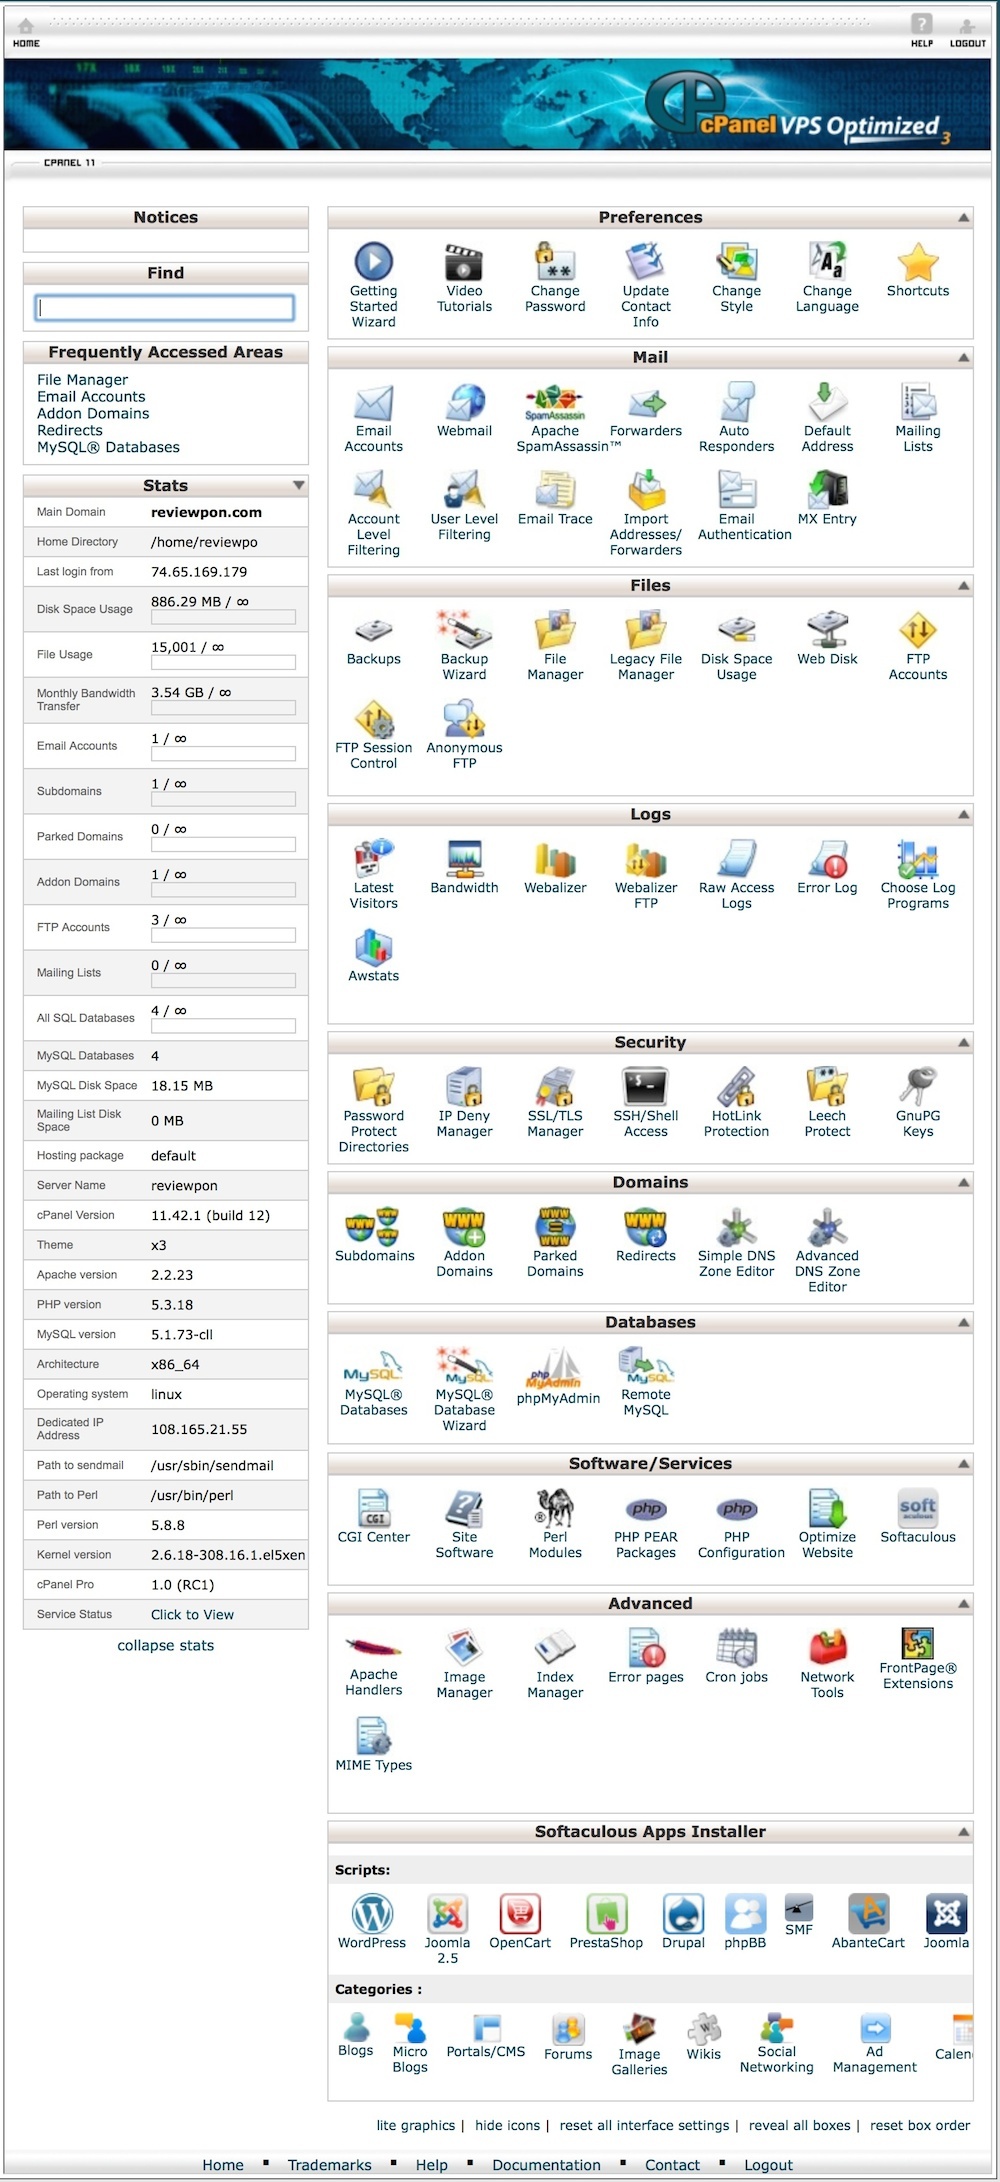Screen dimensions: 1000x2182
Task: Collapse the Domains section
Action: tap(964, 1182)
